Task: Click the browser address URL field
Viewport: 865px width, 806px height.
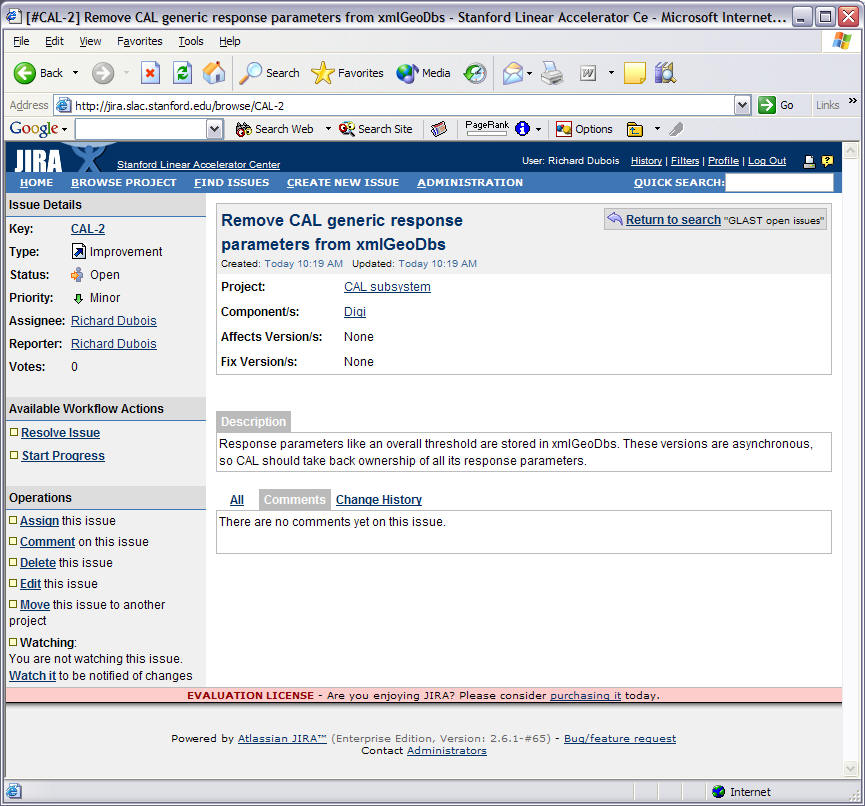Action: 394,105
